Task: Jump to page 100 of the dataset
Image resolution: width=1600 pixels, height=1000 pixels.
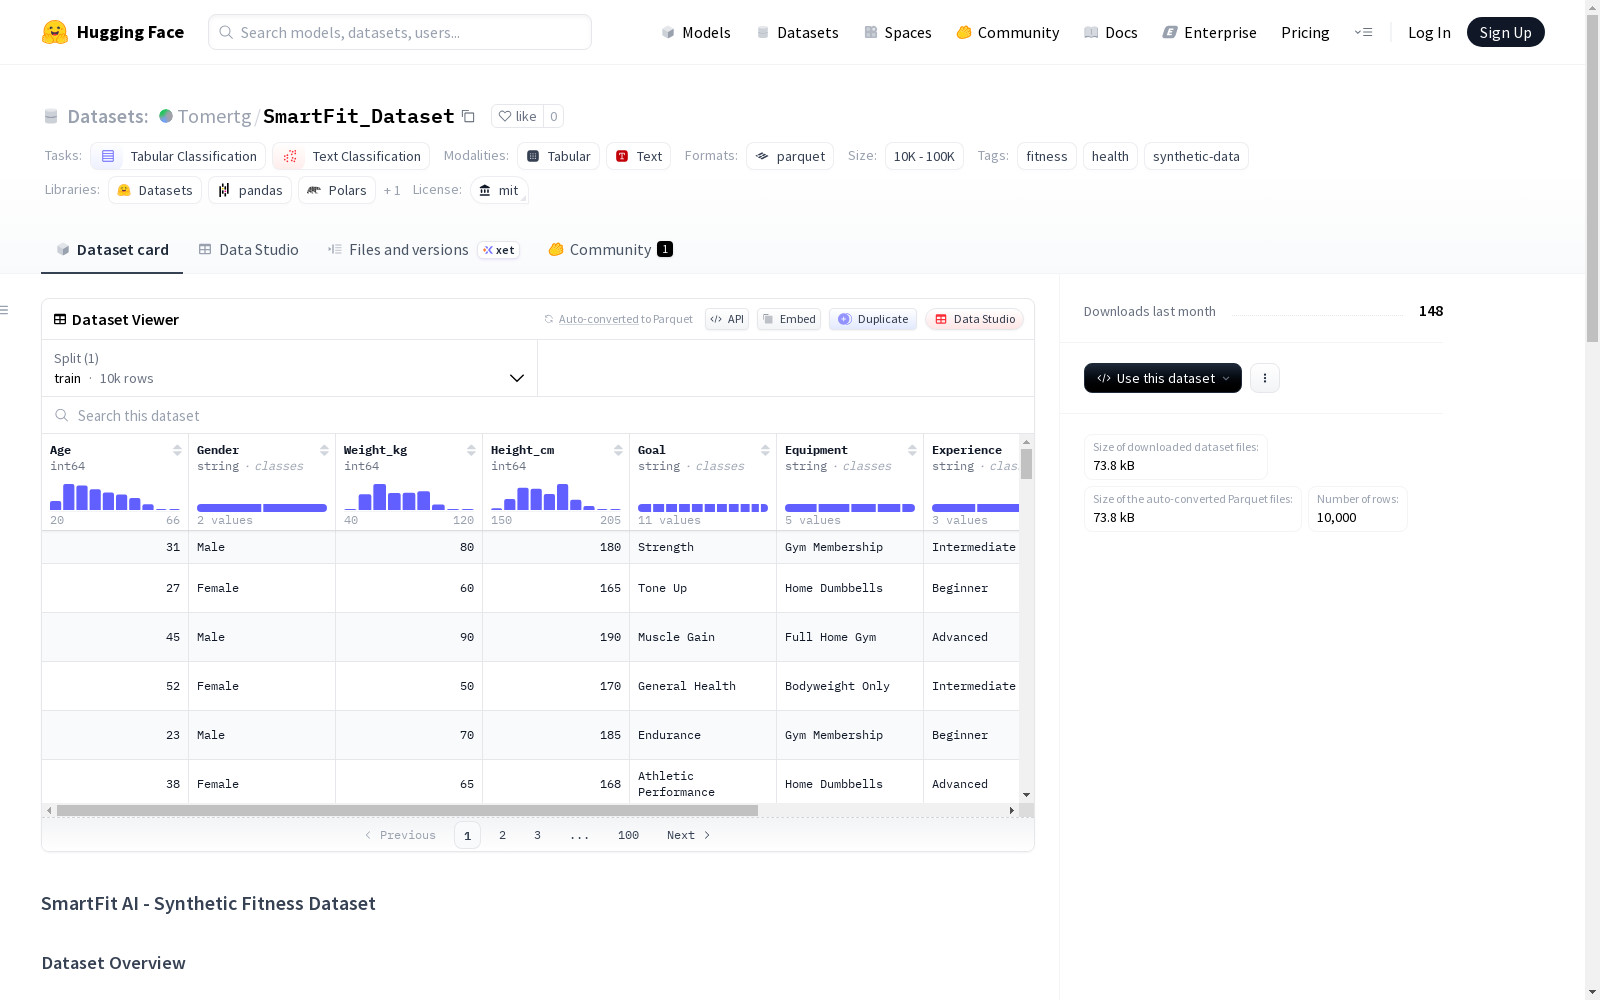Action: click(x=628, y=835)
